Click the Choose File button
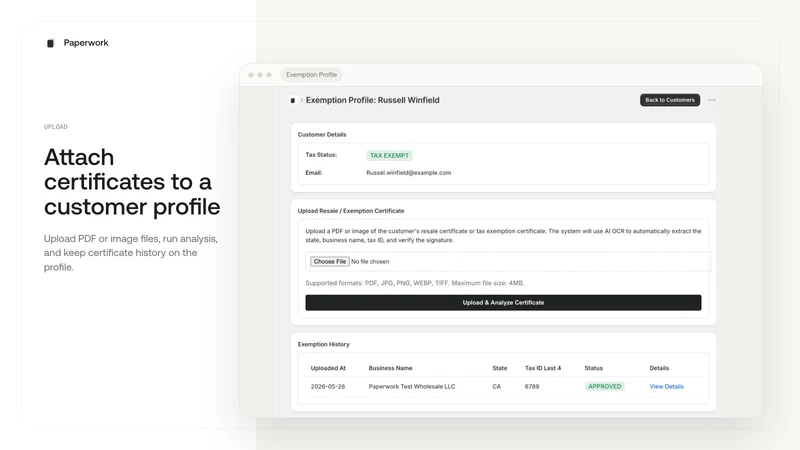 tap(330, 261)
